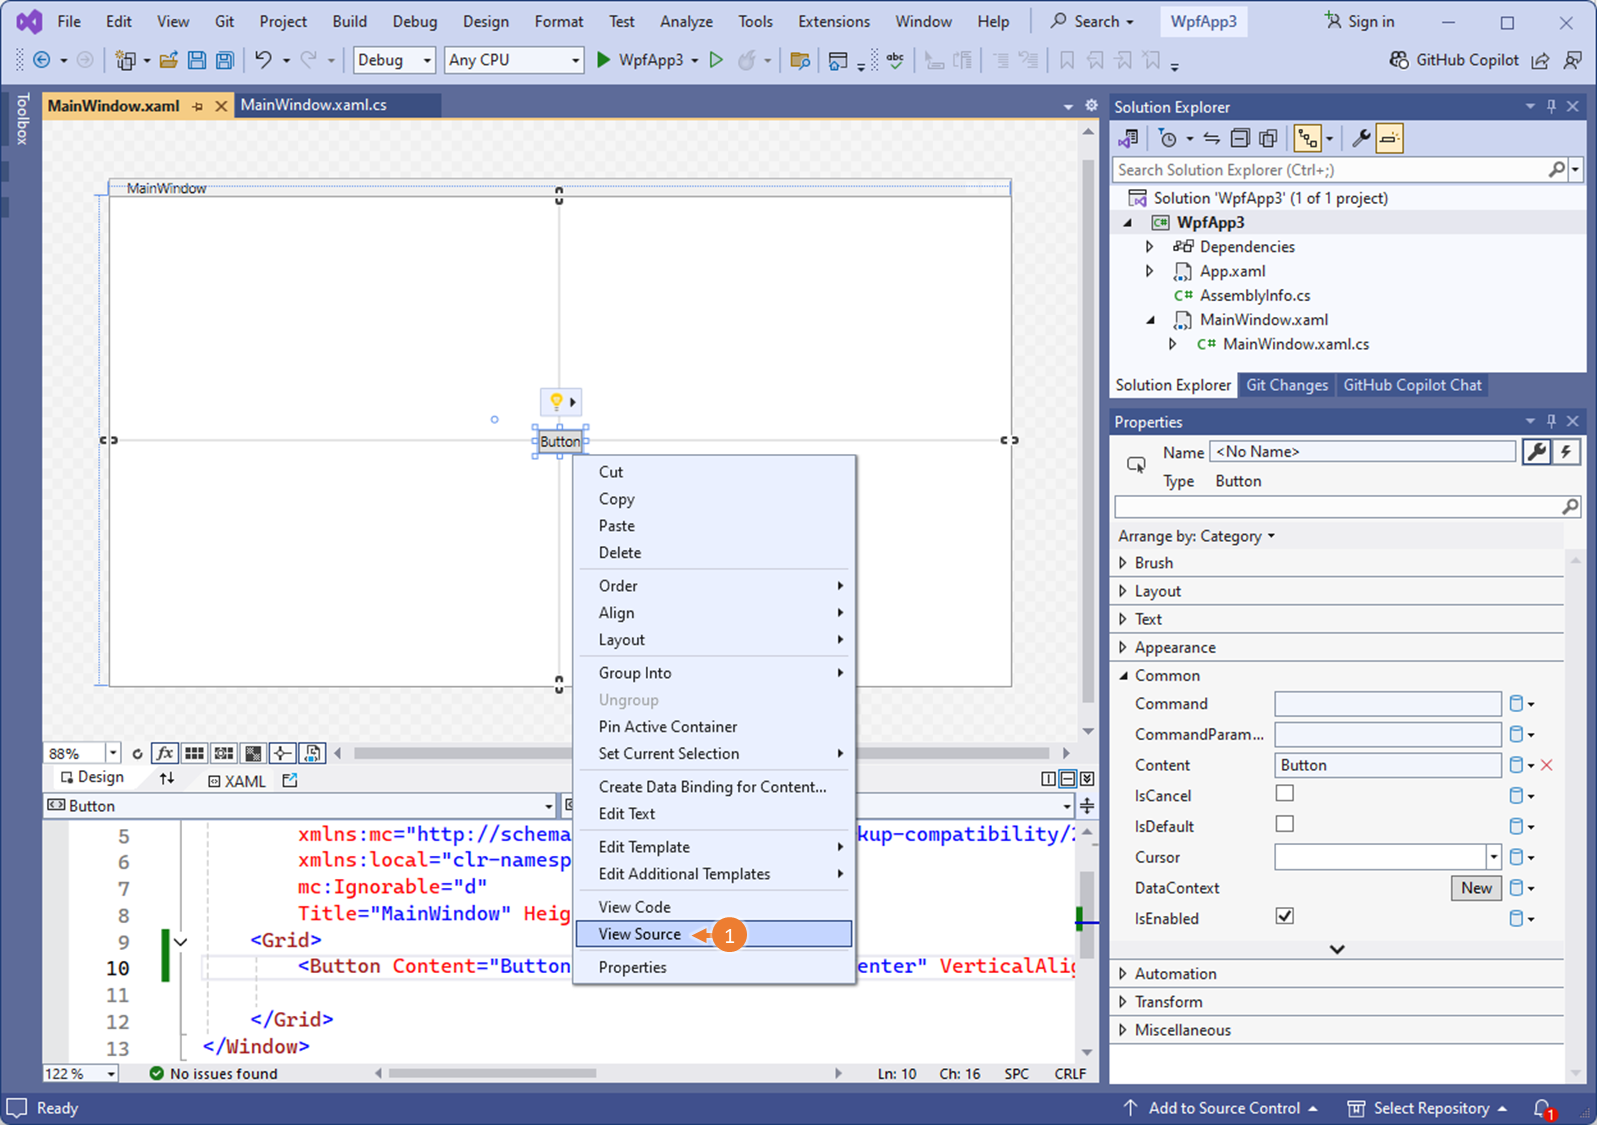Viewport: 1597px width, 1125px height.
Task: Click the swap panes arrows icon beside Design tab
Action: tap(167, 778)
